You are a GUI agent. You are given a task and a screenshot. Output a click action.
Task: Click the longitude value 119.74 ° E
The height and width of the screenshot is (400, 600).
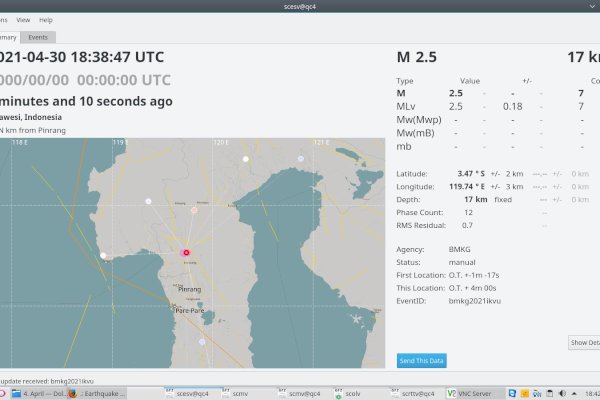point(467,187)
